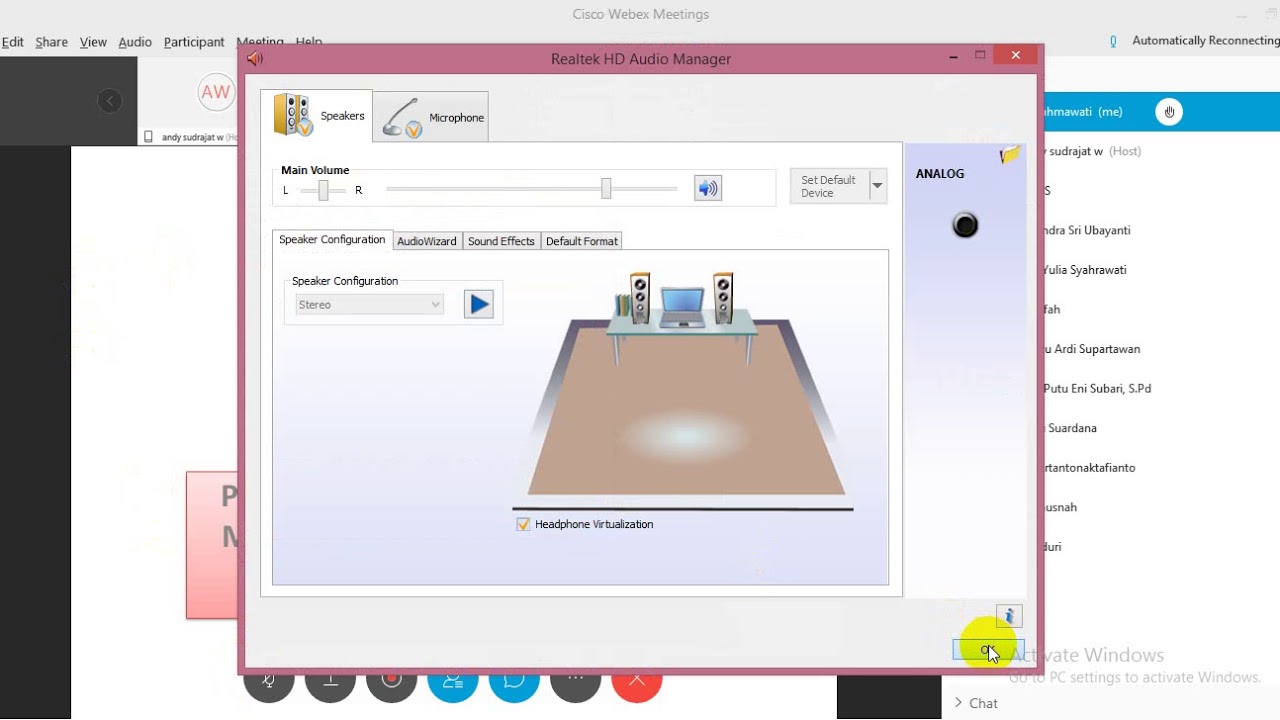Viewport: 1280px width, 720px height.
Task: Click the AW host avatar in Webex
Action: point(215,92)
